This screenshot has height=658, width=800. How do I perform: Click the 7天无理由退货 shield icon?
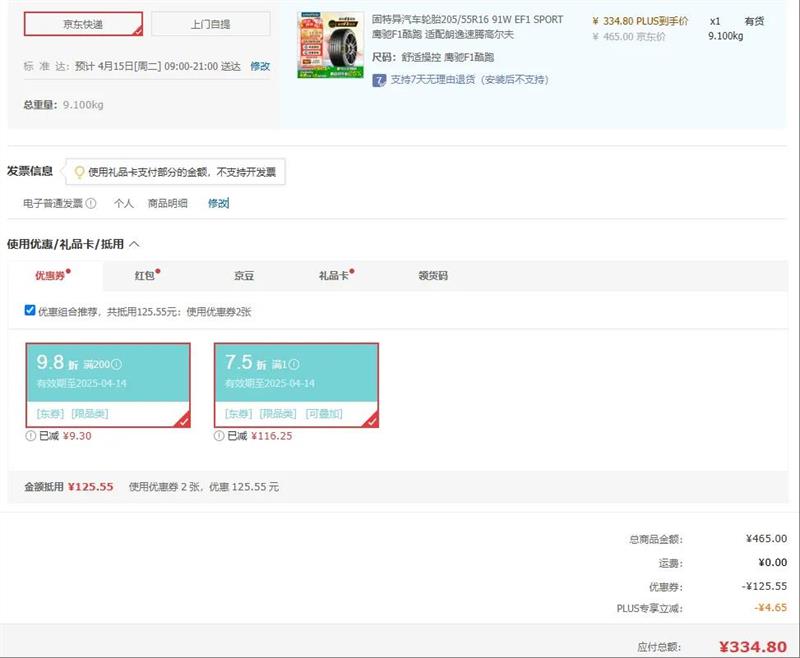(379, 79)
